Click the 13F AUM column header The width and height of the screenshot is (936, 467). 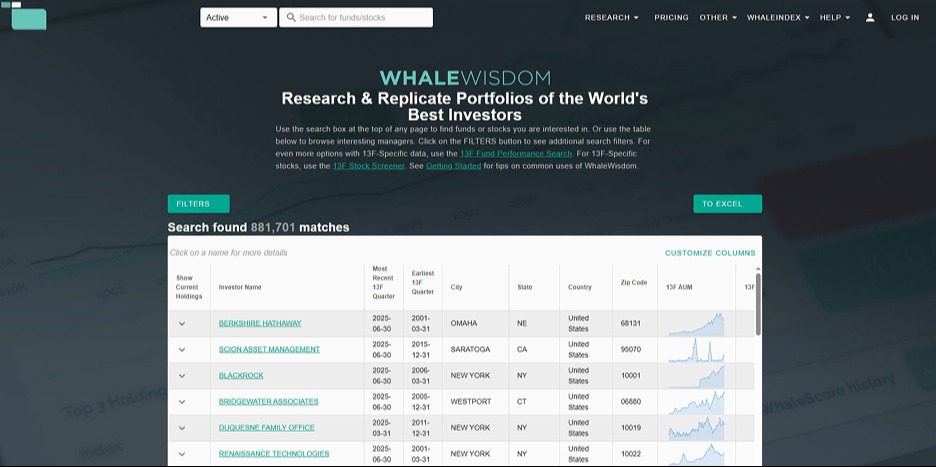[679, 287]
